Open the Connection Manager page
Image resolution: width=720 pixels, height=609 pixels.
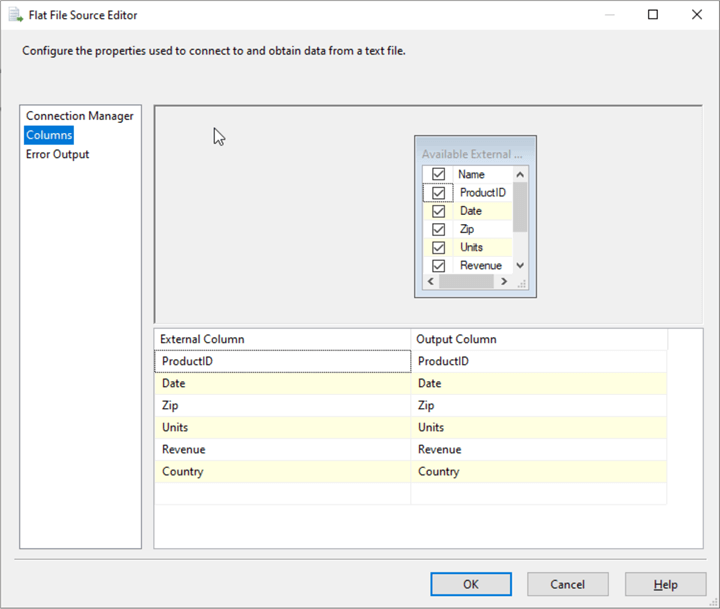(79, 116)
